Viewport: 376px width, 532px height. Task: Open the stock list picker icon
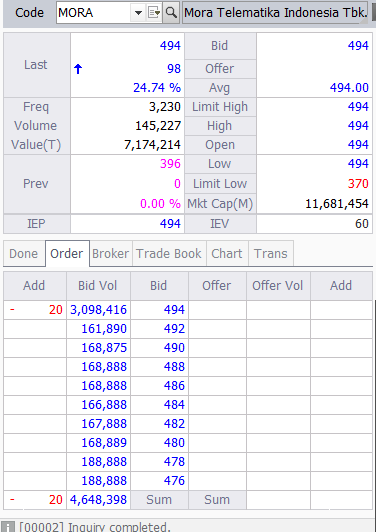[154, 13]
